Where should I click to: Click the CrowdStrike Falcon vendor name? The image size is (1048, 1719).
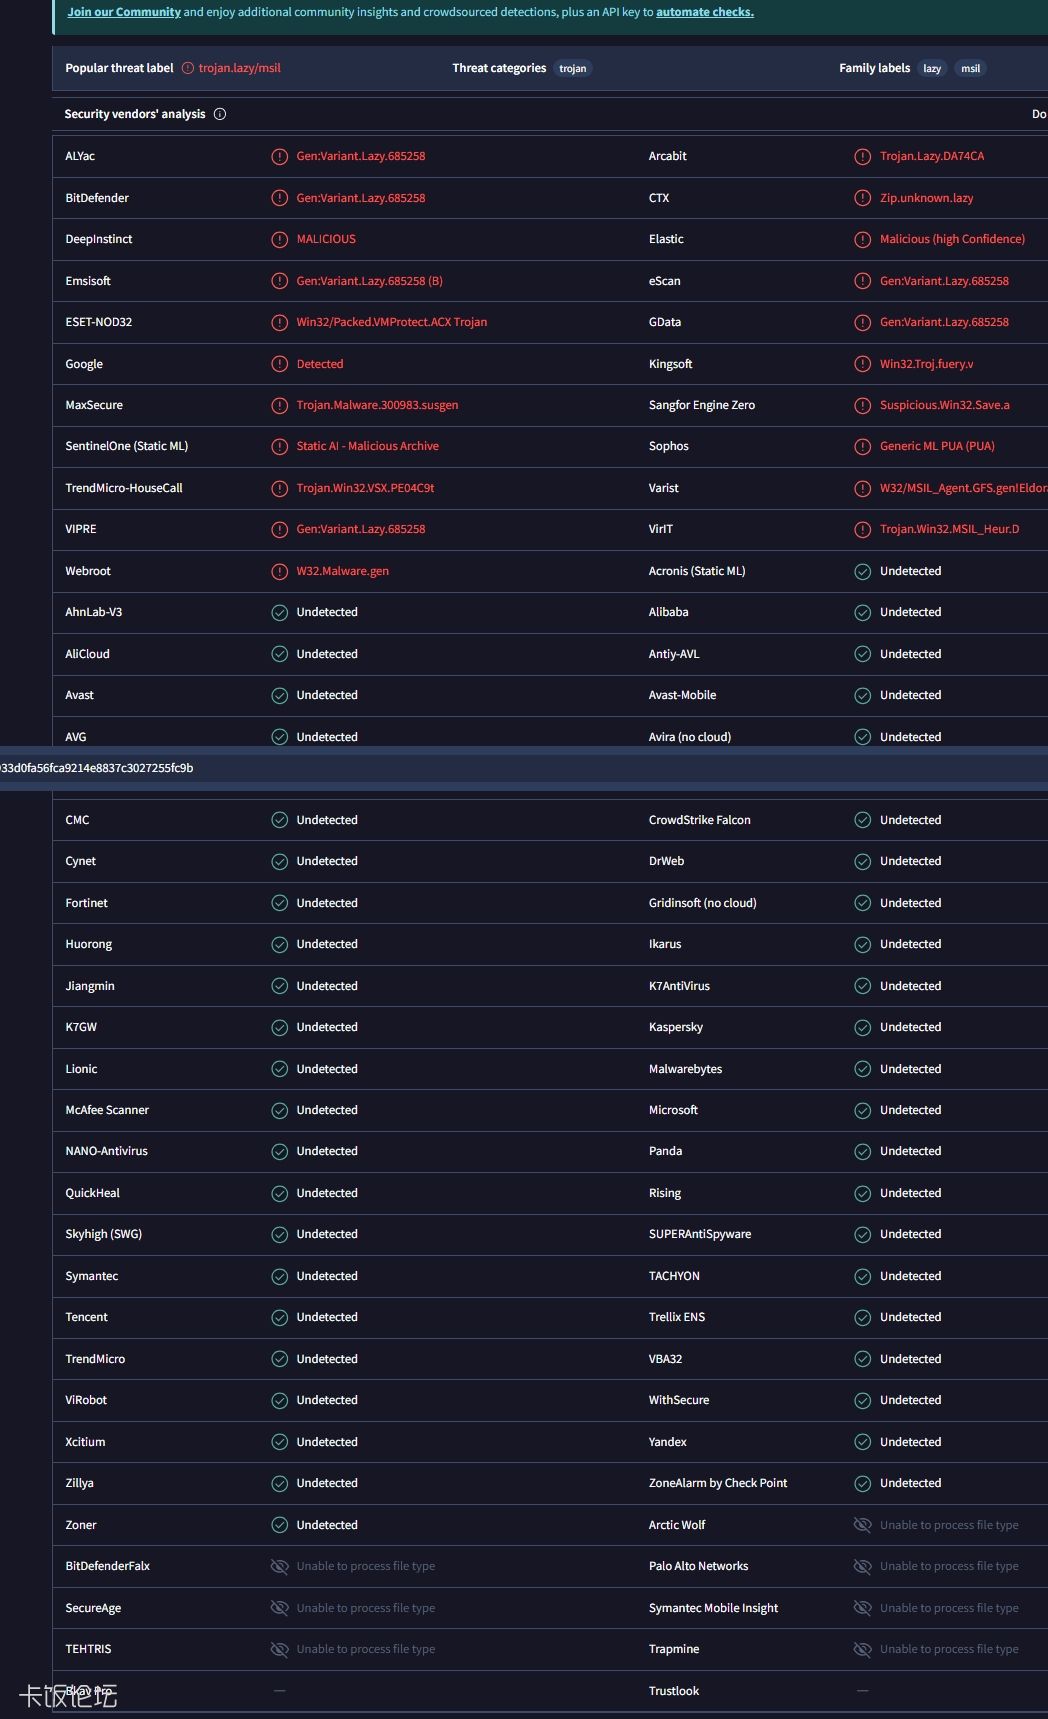point(700,820)
